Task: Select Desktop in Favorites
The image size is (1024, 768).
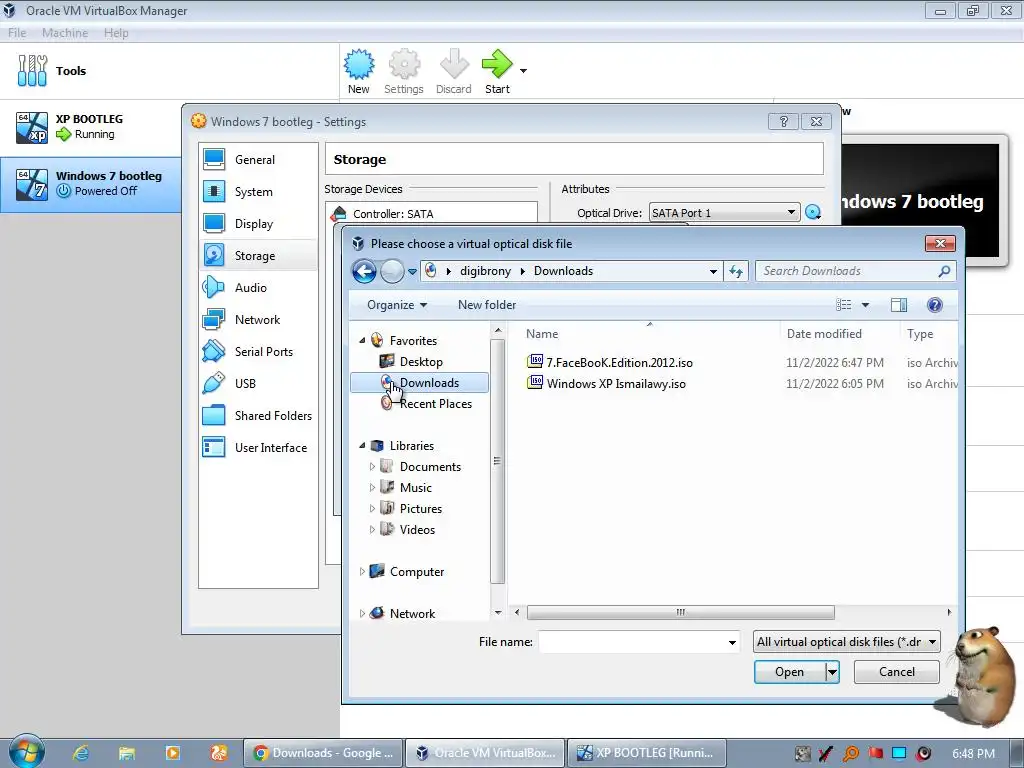Action: (x=421, y=362)
